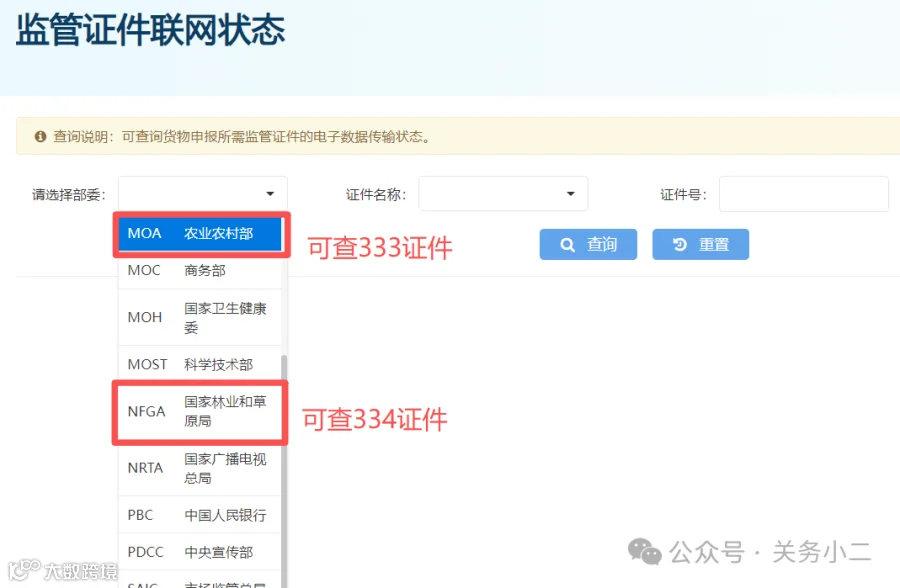This screenshot has height=588, width=900.
Task: Click the 查询说明 notice text
Action: point(242,137)
